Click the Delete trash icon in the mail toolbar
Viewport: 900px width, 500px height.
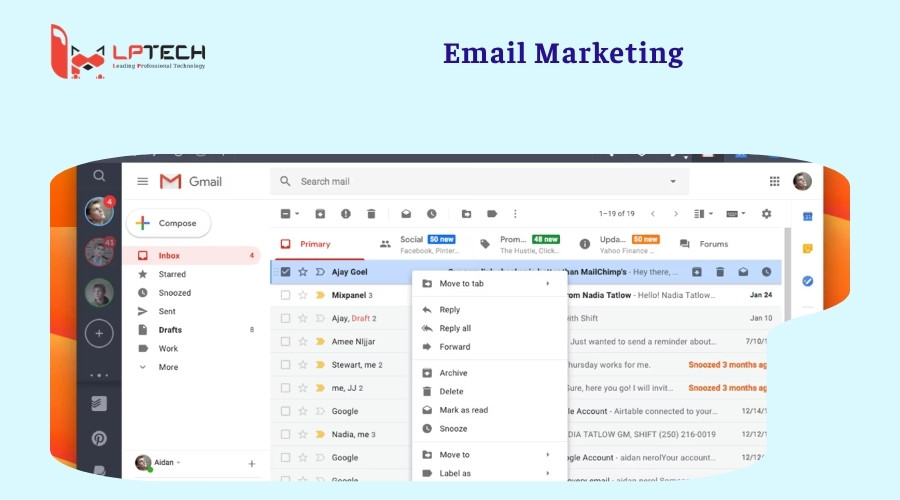[x=371, y=214]
